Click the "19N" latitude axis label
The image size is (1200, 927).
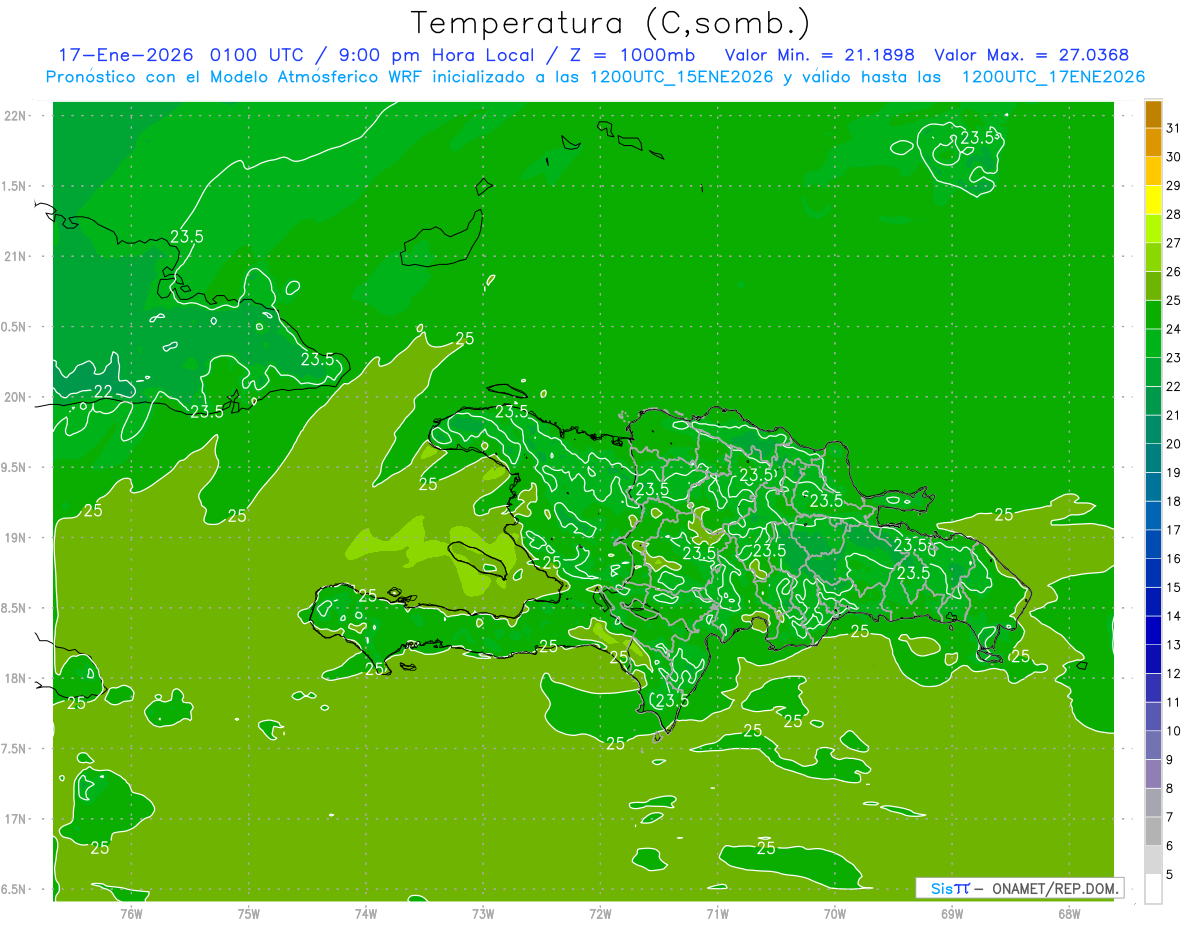(x=15, y=538)
